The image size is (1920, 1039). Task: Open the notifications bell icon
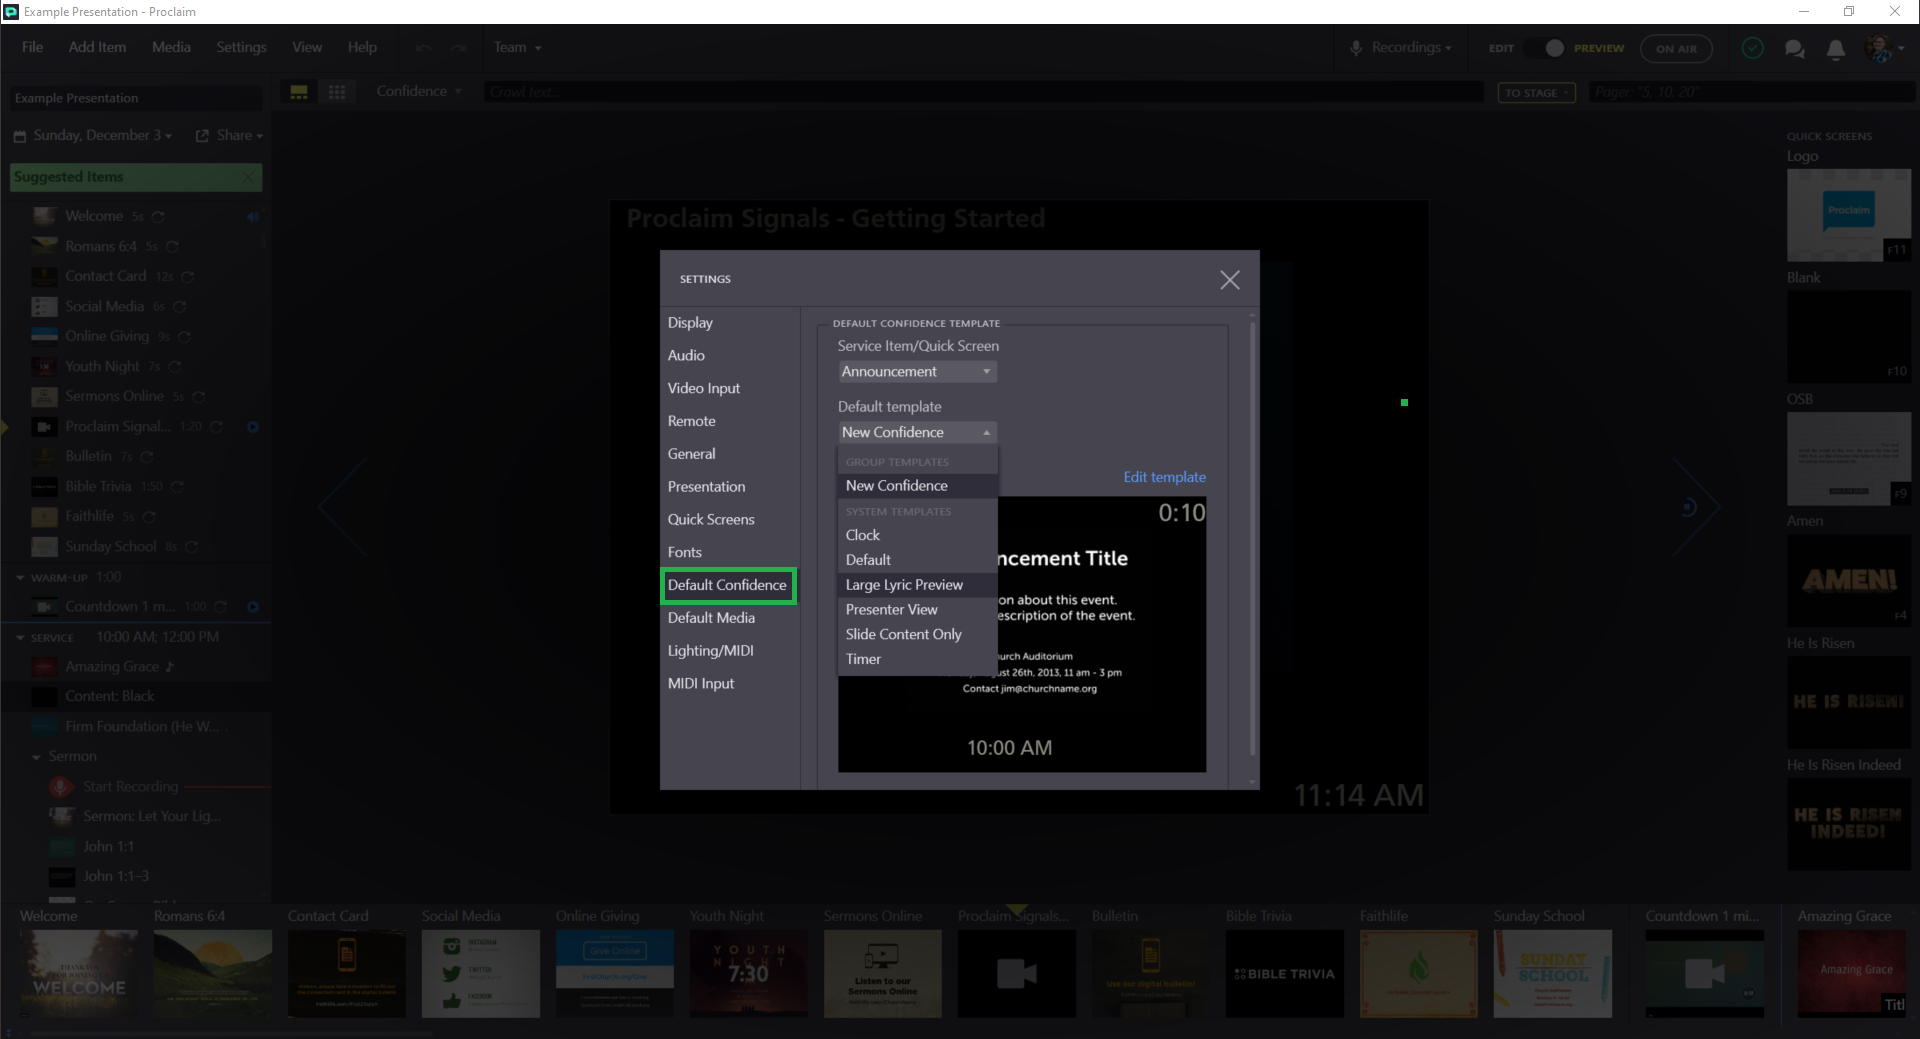[x=1836, y=49]
